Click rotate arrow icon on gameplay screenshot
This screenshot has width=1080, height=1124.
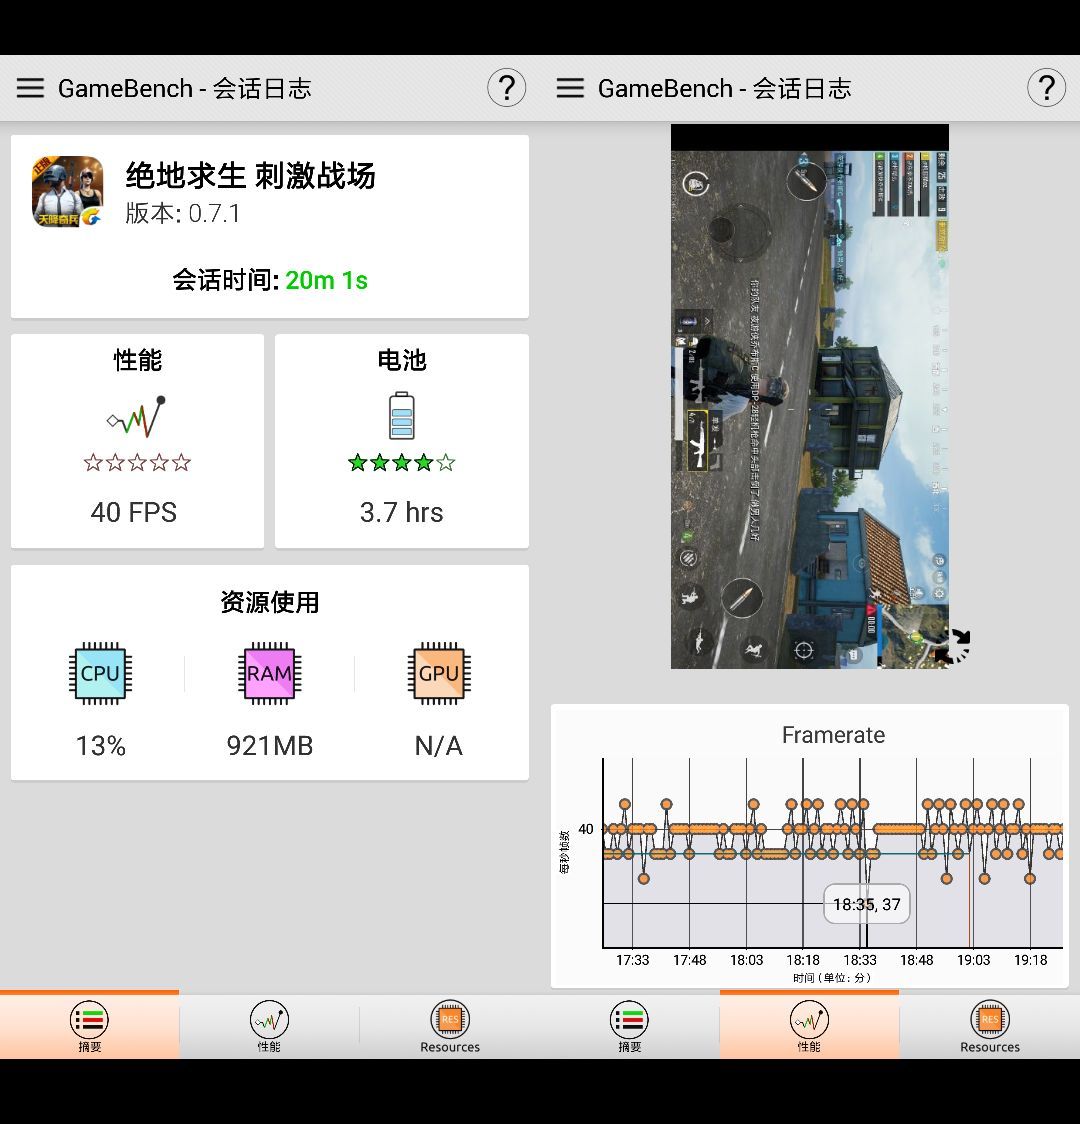pyautogui.click(x=954, y=647)
